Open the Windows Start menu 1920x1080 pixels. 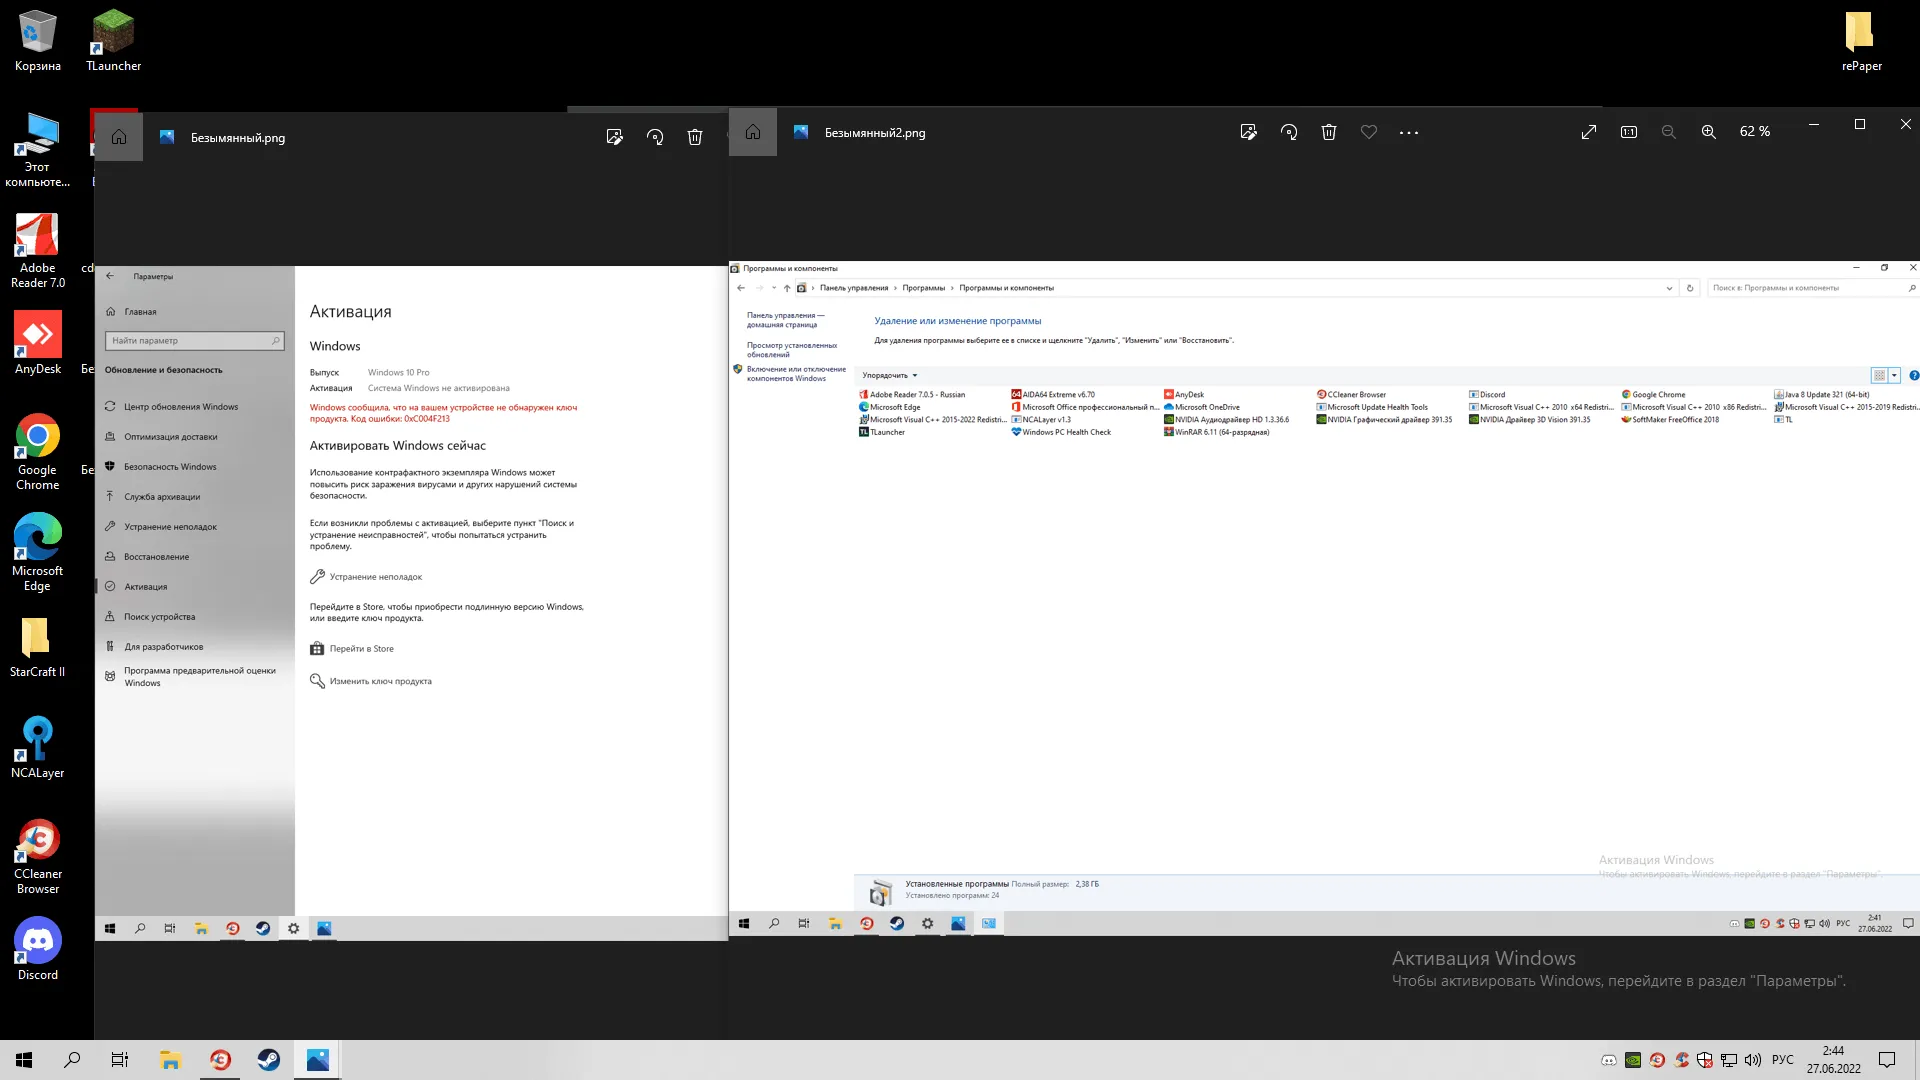pos(24,1060)
